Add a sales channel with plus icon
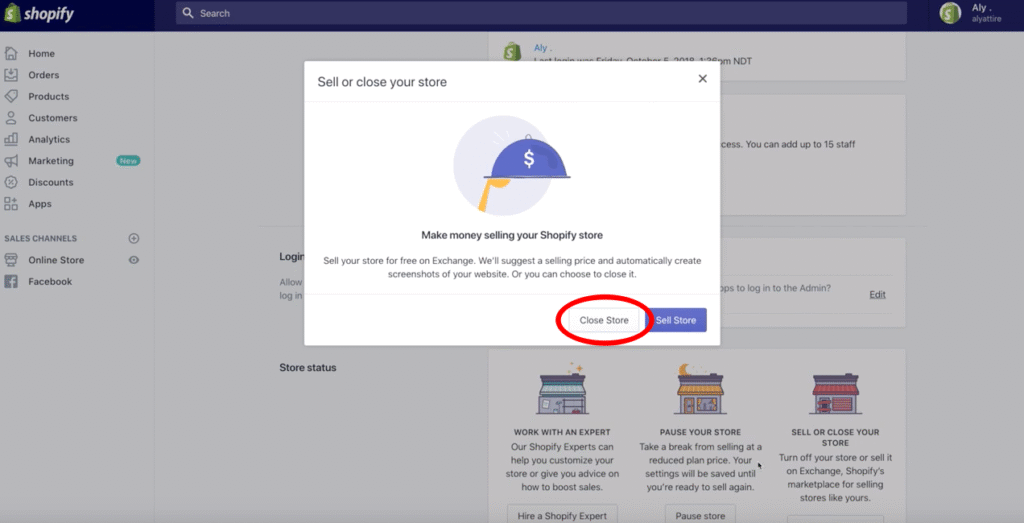This screenshot has height=523, width=1024. [x=134, y=238]
